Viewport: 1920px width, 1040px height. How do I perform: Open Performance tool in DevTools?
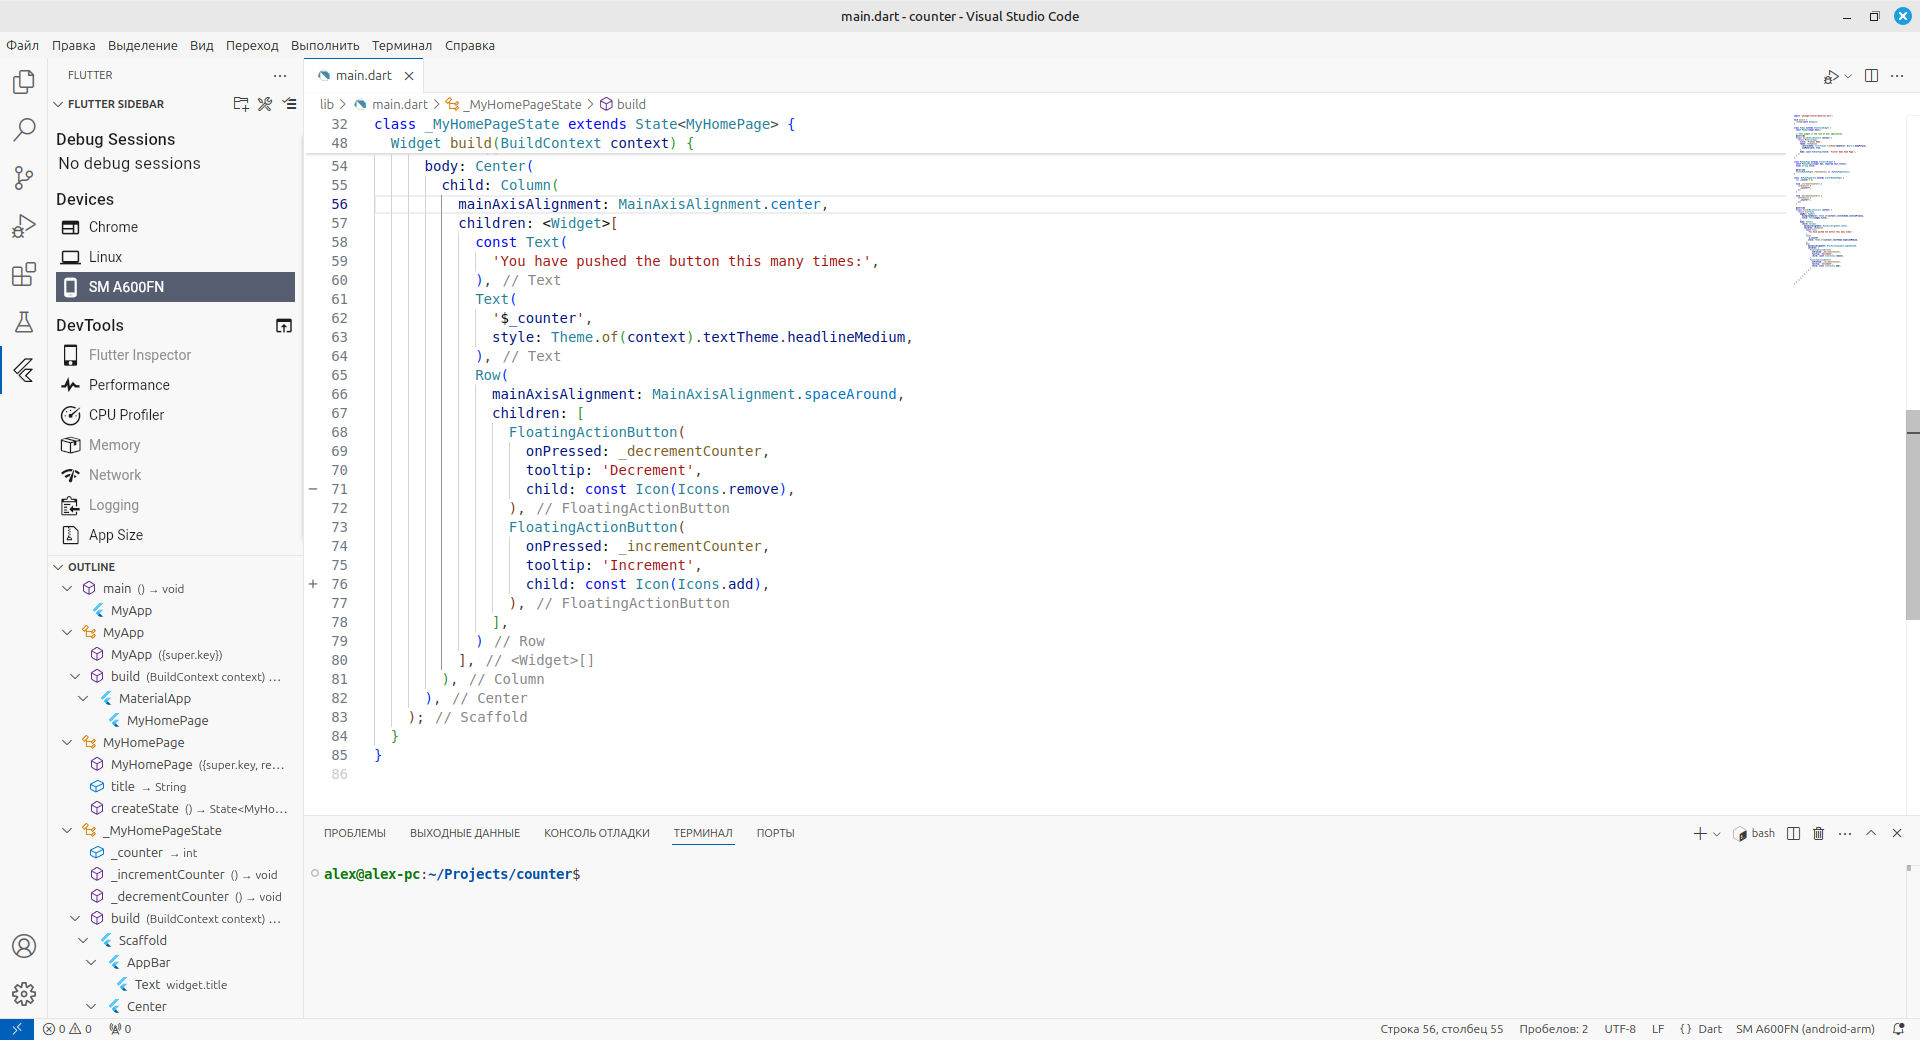point(175,385)
